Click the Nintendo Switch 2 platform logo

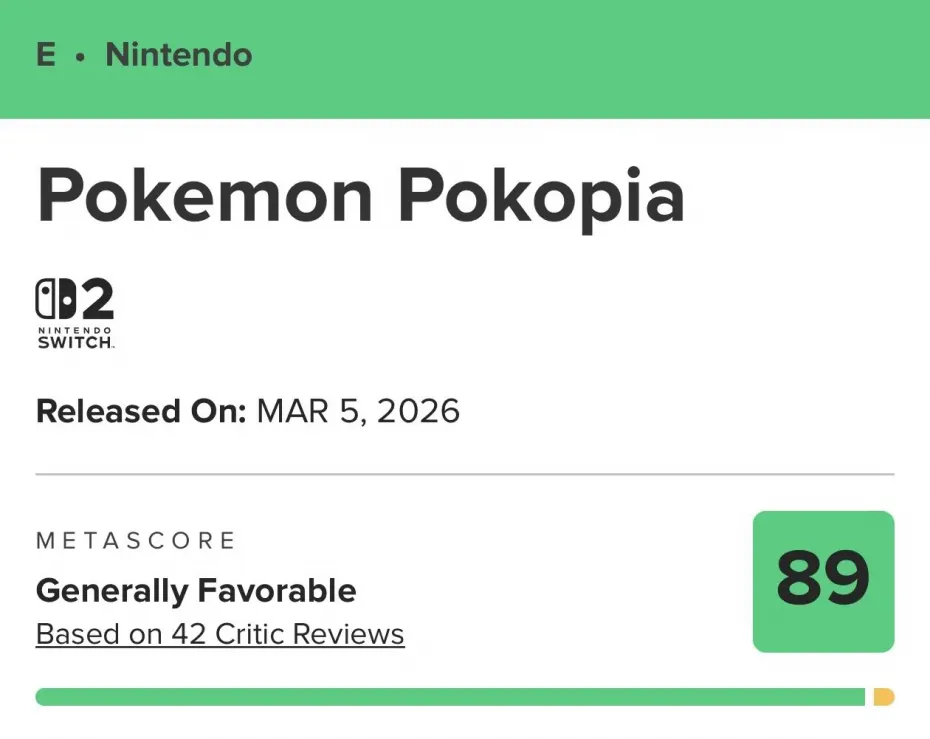(75, 313)
